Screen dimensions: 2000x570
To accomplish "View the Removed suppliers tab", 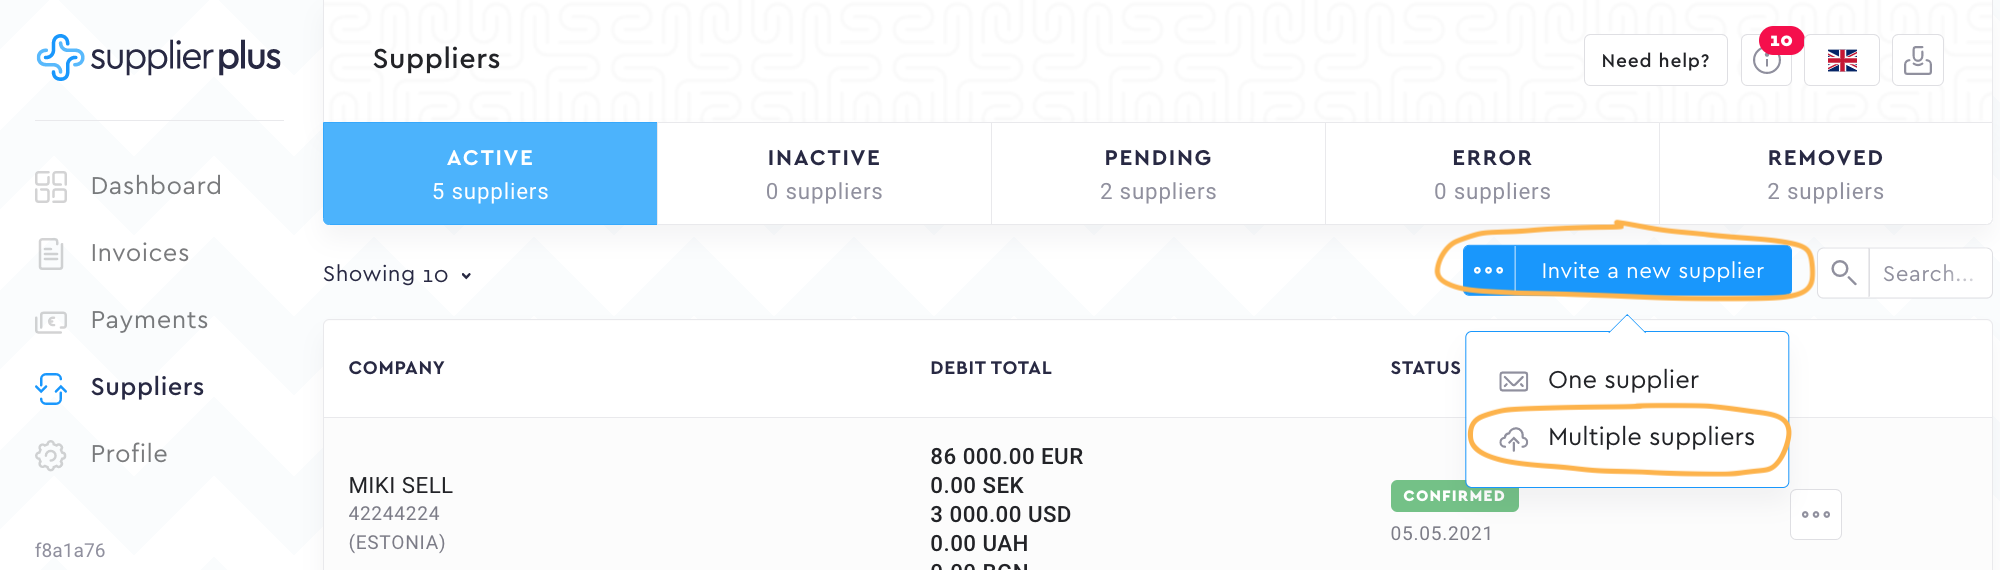I will point(1825,174).
